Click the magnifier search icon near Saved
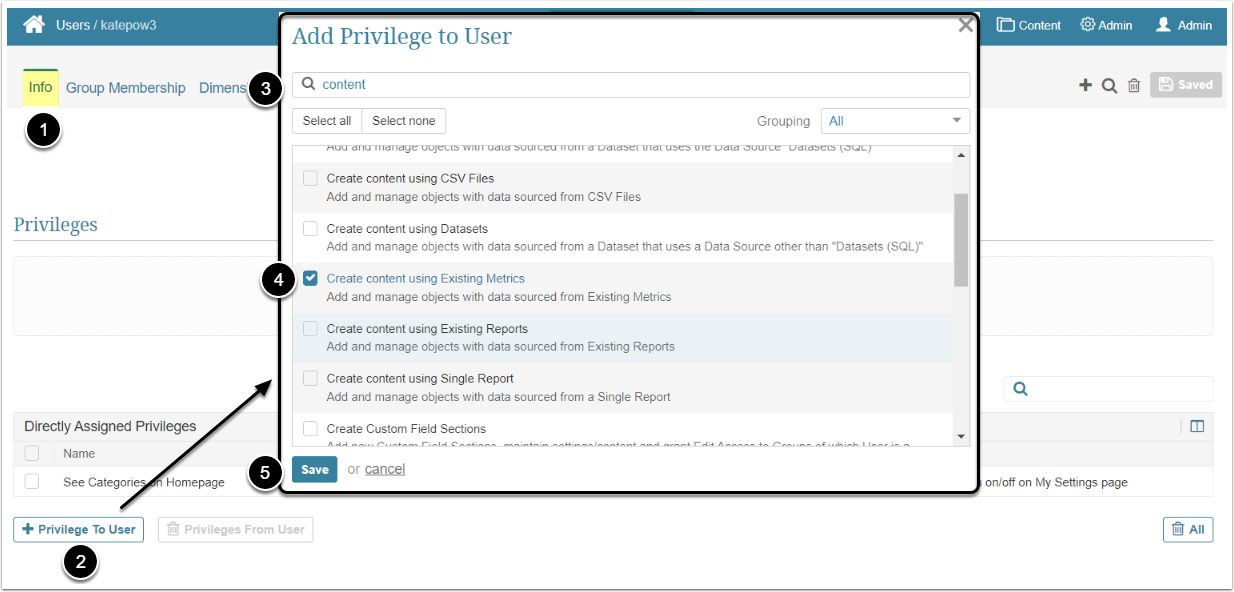1234x592 pixels. point(1109,86)
